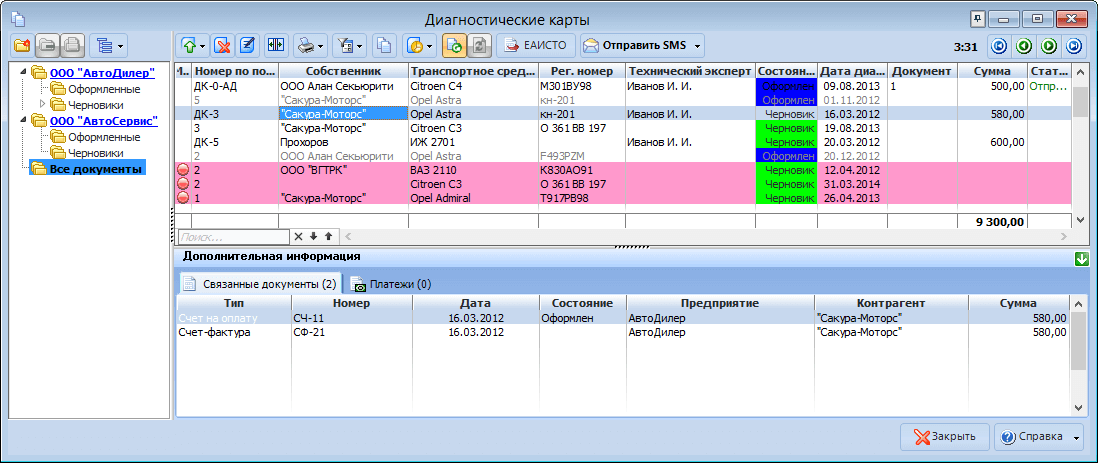Select the green Черновик cell dated 20.03.2012
Viewport: 1098px width, 463px height.
(x=786, y=142)
